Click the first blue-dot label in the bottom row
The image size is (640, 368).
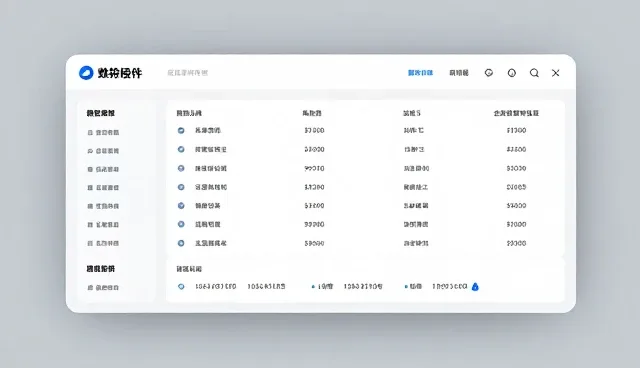pos(322,286)
